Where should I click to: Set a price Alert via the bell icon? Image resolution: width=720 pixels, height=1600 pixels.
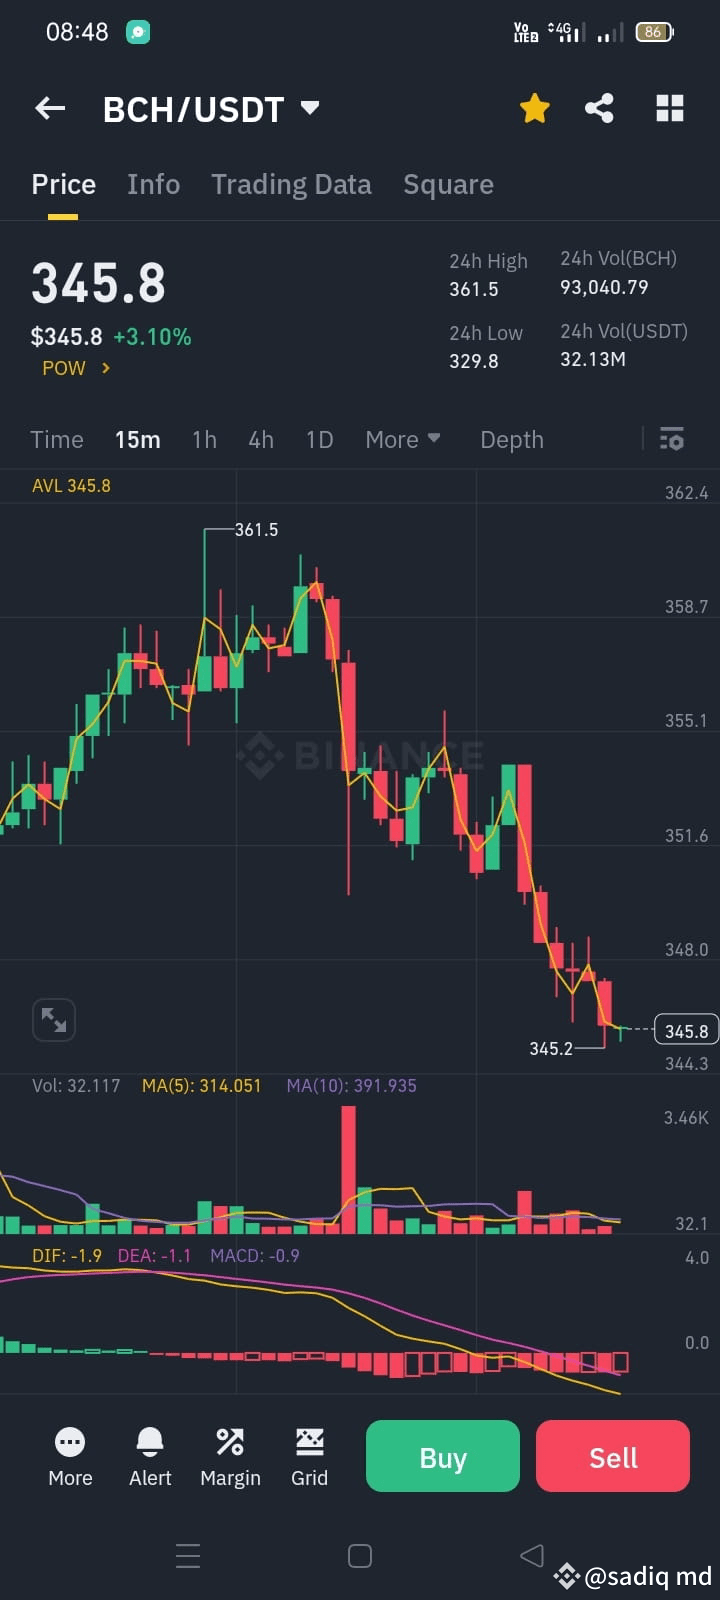coord(149,1455)
